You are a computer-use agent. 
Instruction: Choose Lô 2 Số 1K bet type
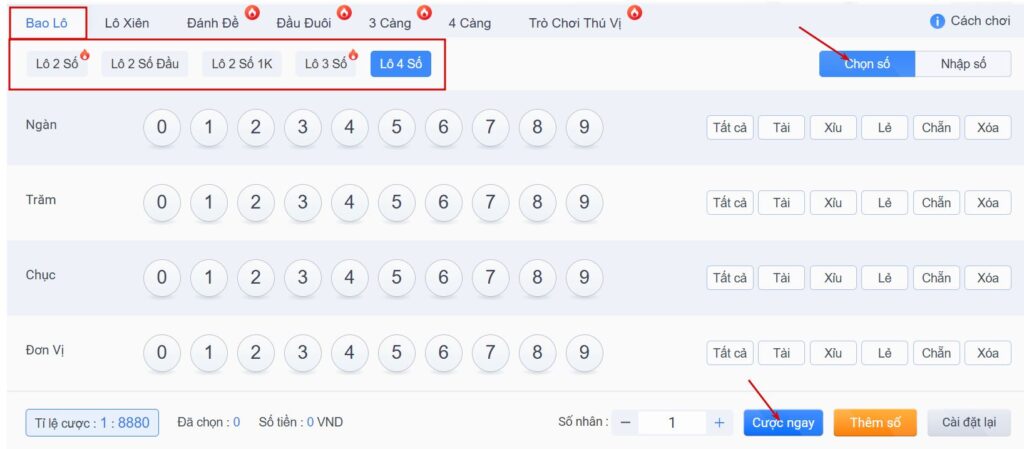pyautogui.click(x=242, y=64)
